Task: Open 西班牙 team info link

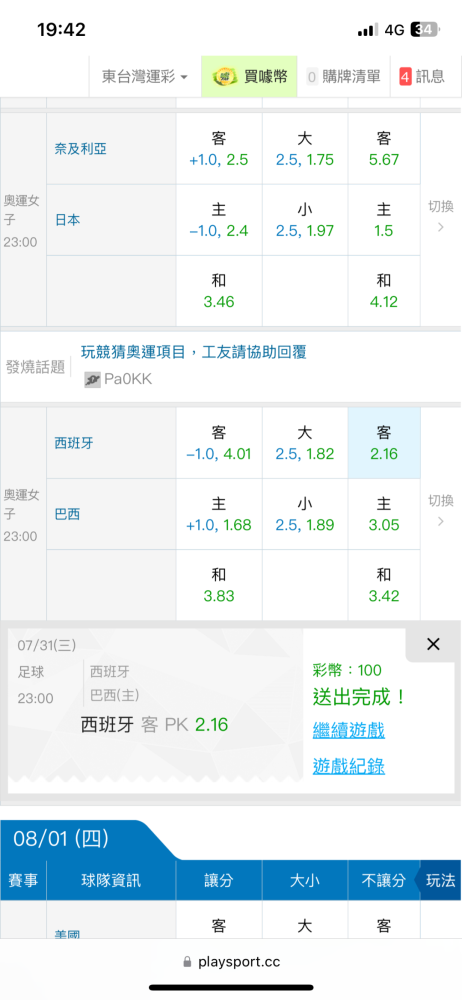Action: [x=73, y=443]
